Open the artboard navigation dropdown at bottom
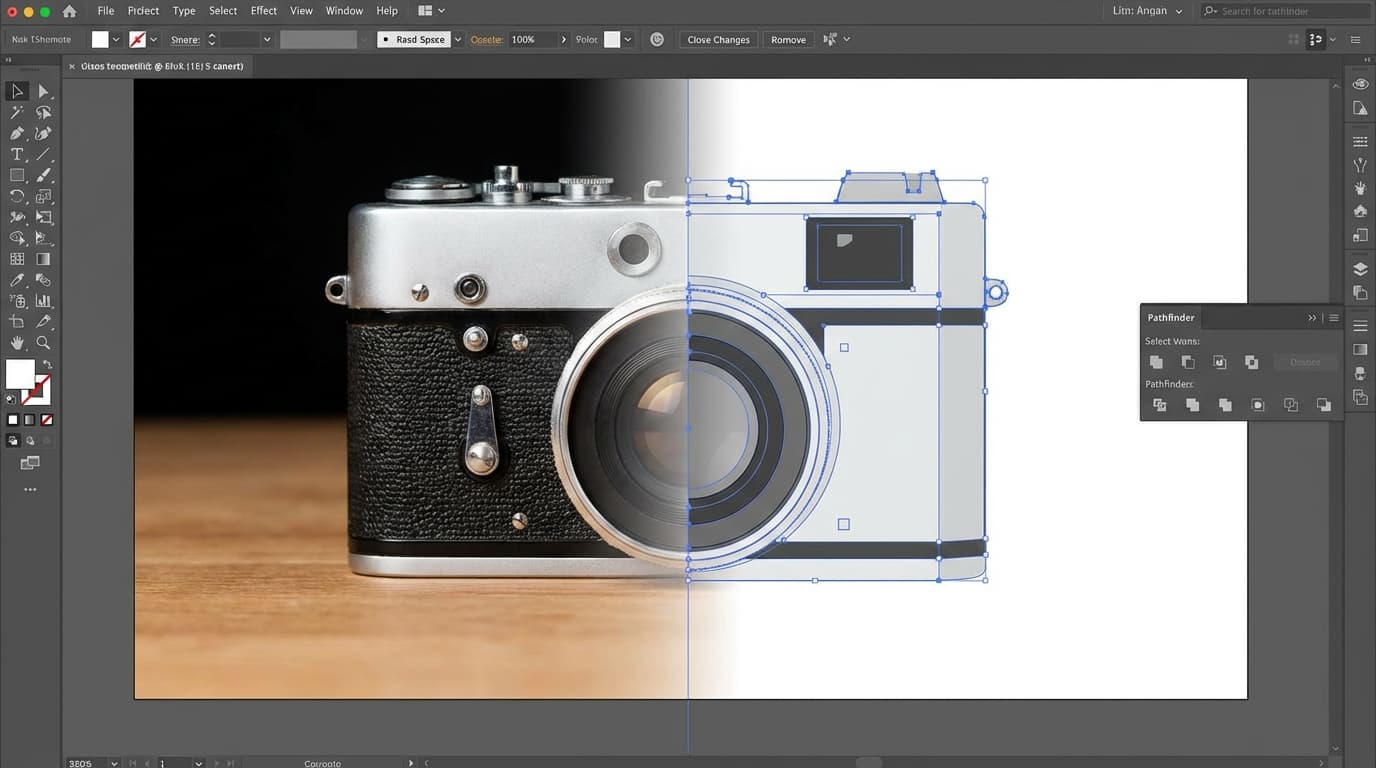1376x768 pixels. pos(197,763)
